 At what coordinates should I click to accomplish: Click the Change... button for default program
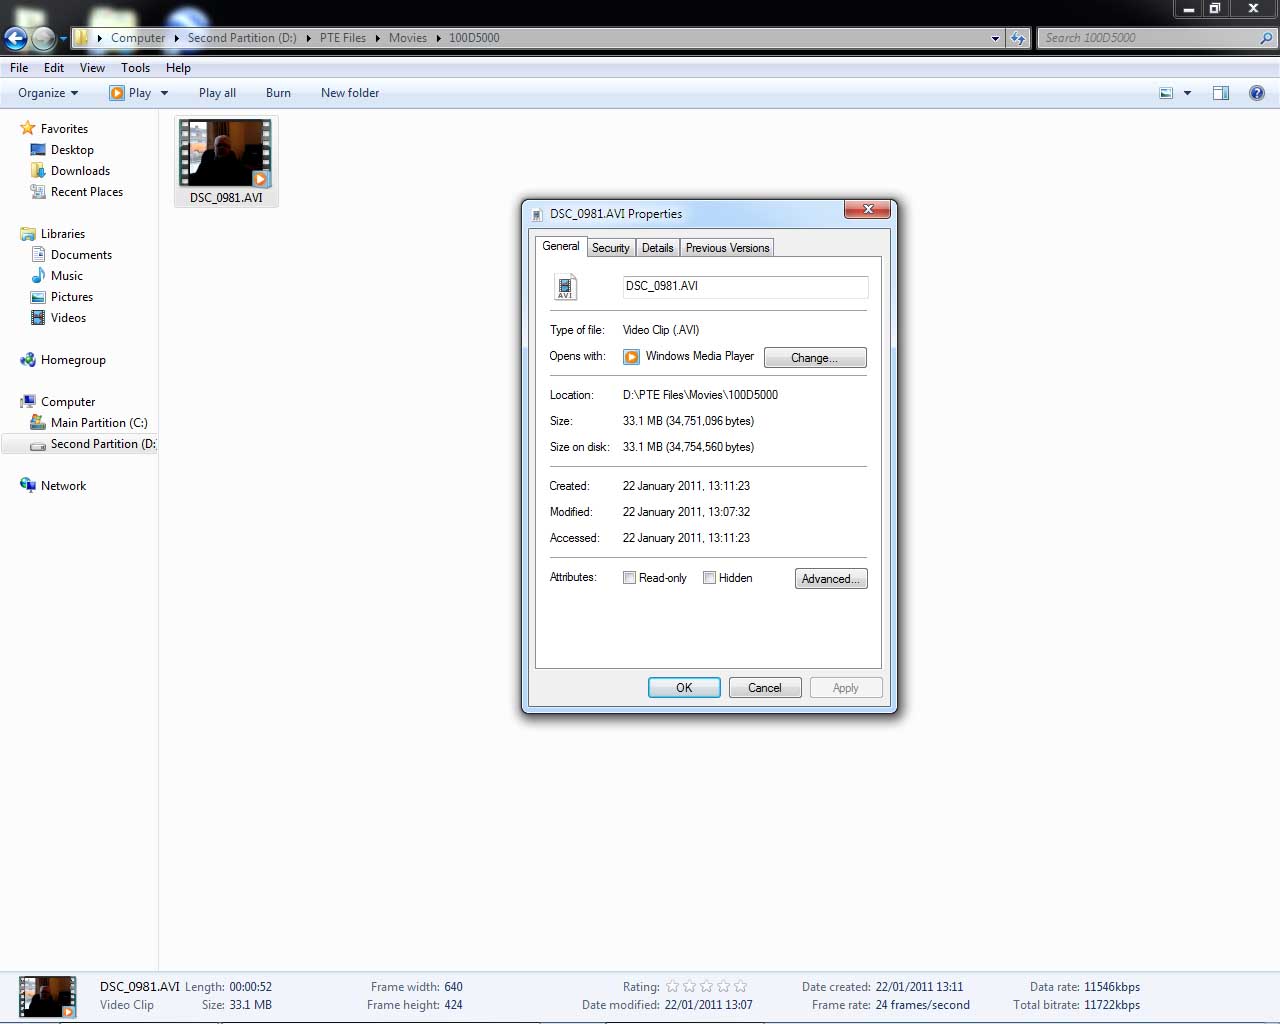(x=814, y=358)
